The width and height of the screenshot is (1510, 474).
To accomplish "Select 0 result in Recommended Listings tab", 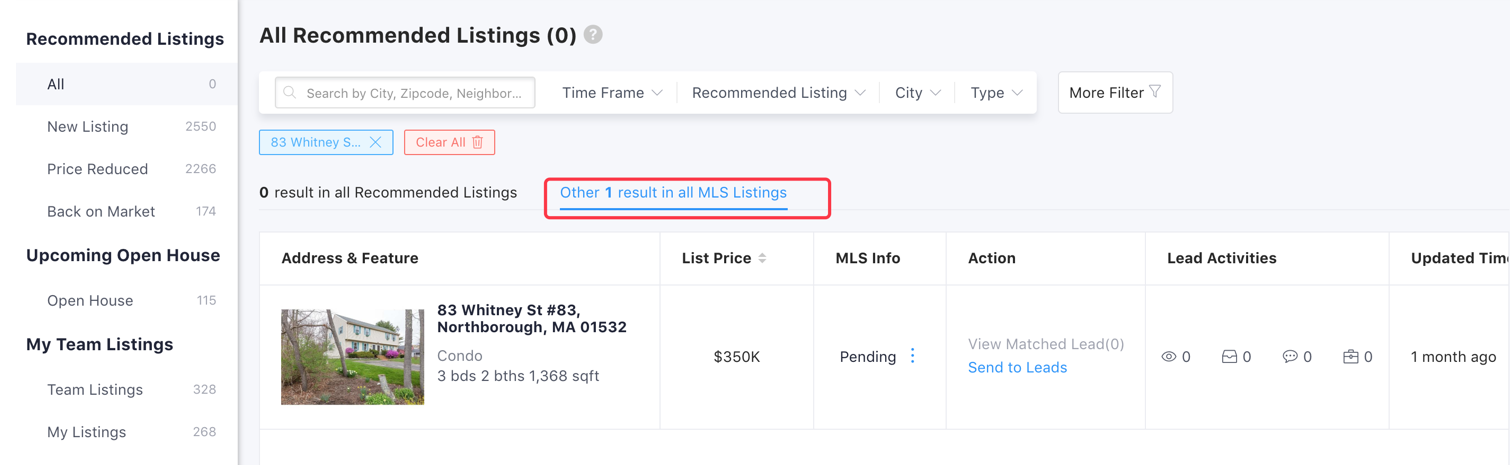I will click(x=388, y=193).
